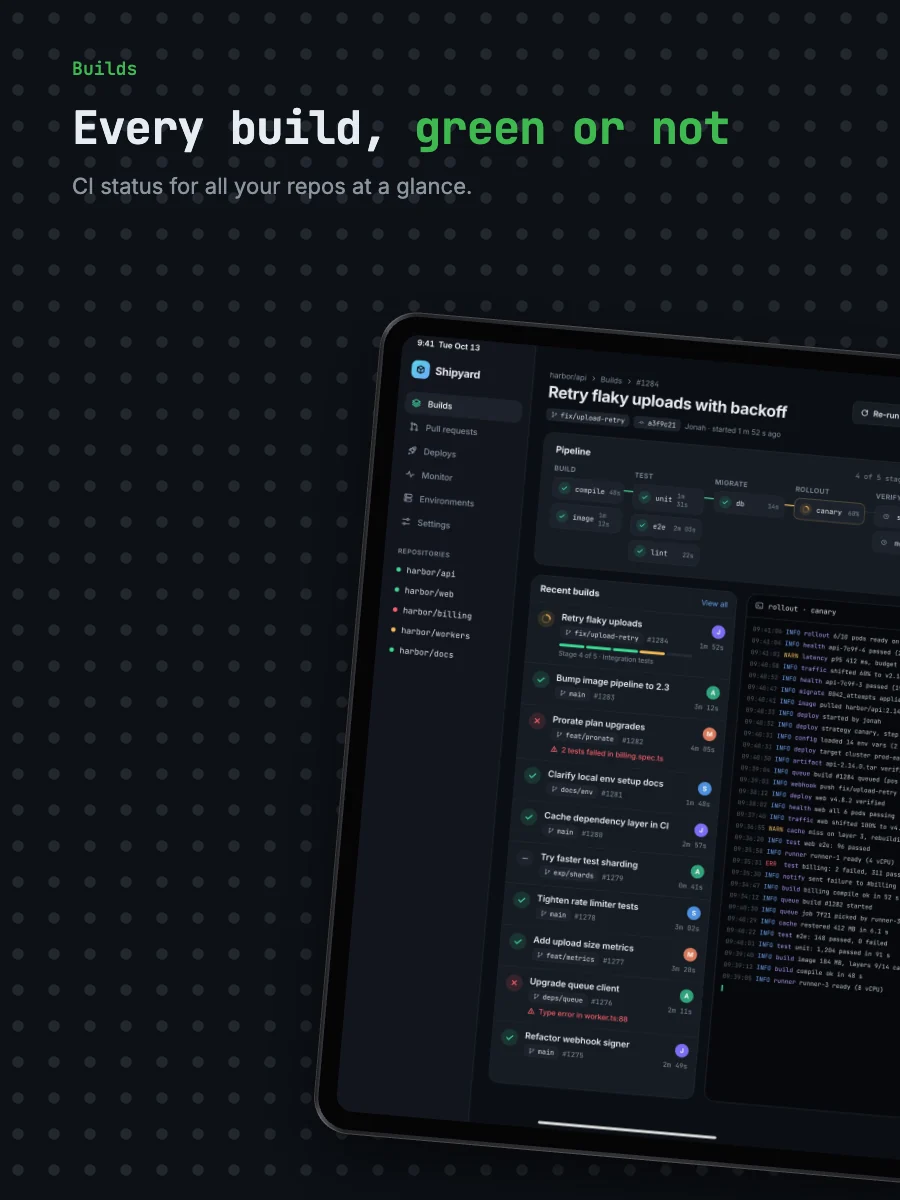Click the harbor/api breadcrumb

[x=567, y=378]
